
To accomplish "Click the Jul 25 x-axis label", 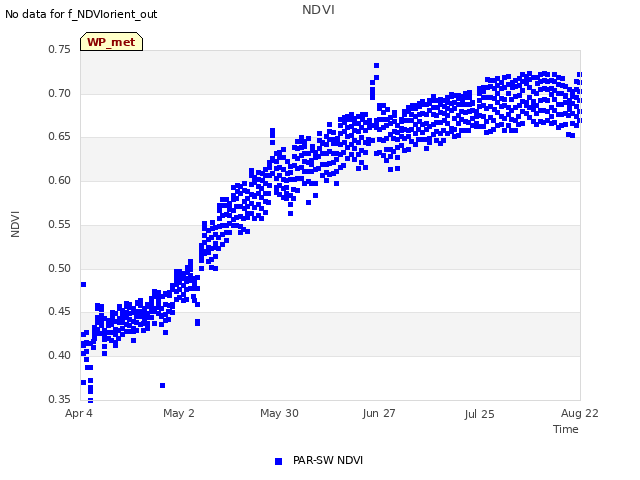I will [479, 414].
